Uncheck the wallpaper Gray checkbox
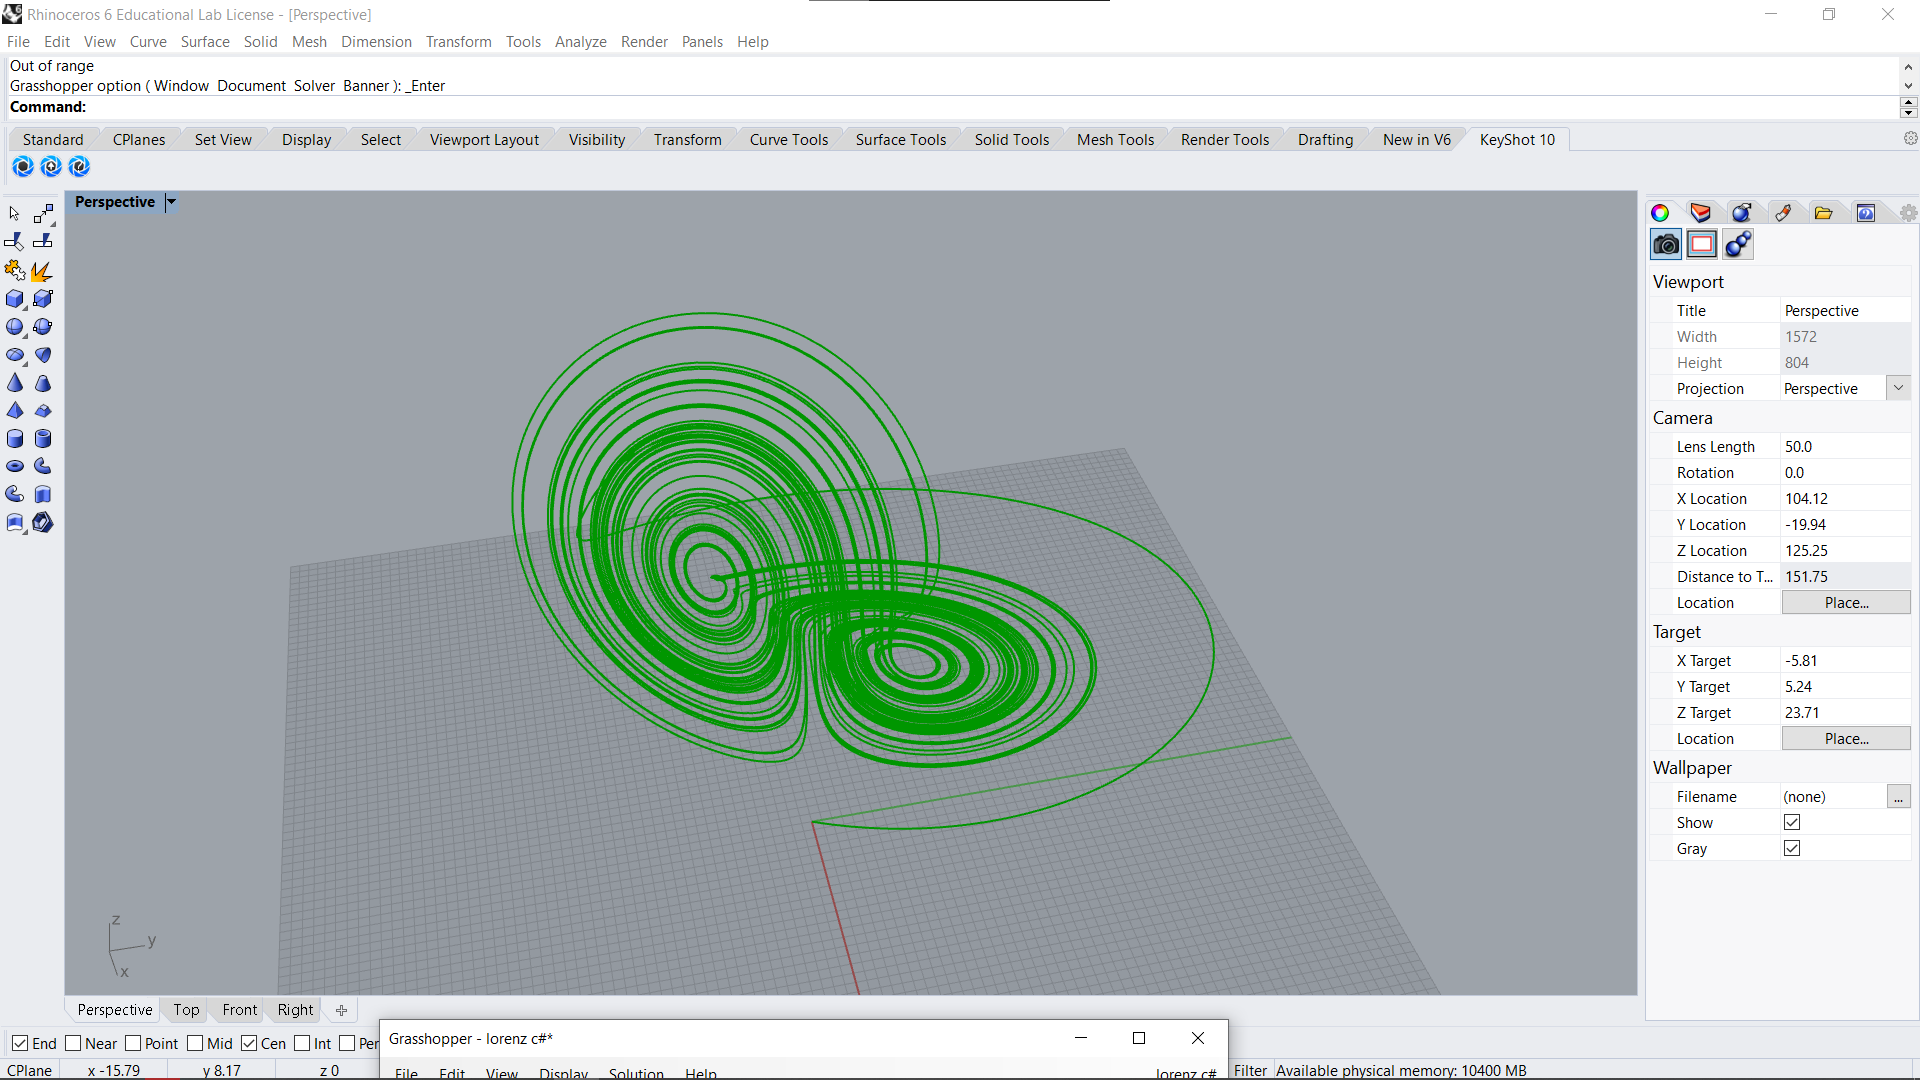 (x=1792, y=848)
